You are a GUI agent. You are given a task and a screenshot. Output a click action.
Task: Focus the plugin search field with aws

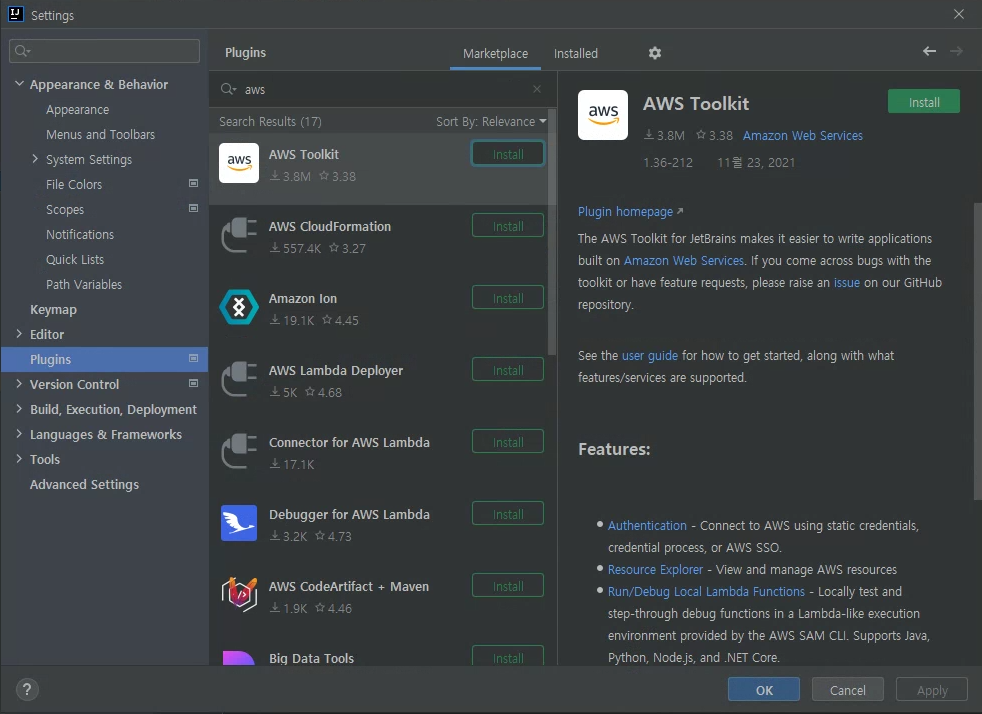[x=381, y=90]
